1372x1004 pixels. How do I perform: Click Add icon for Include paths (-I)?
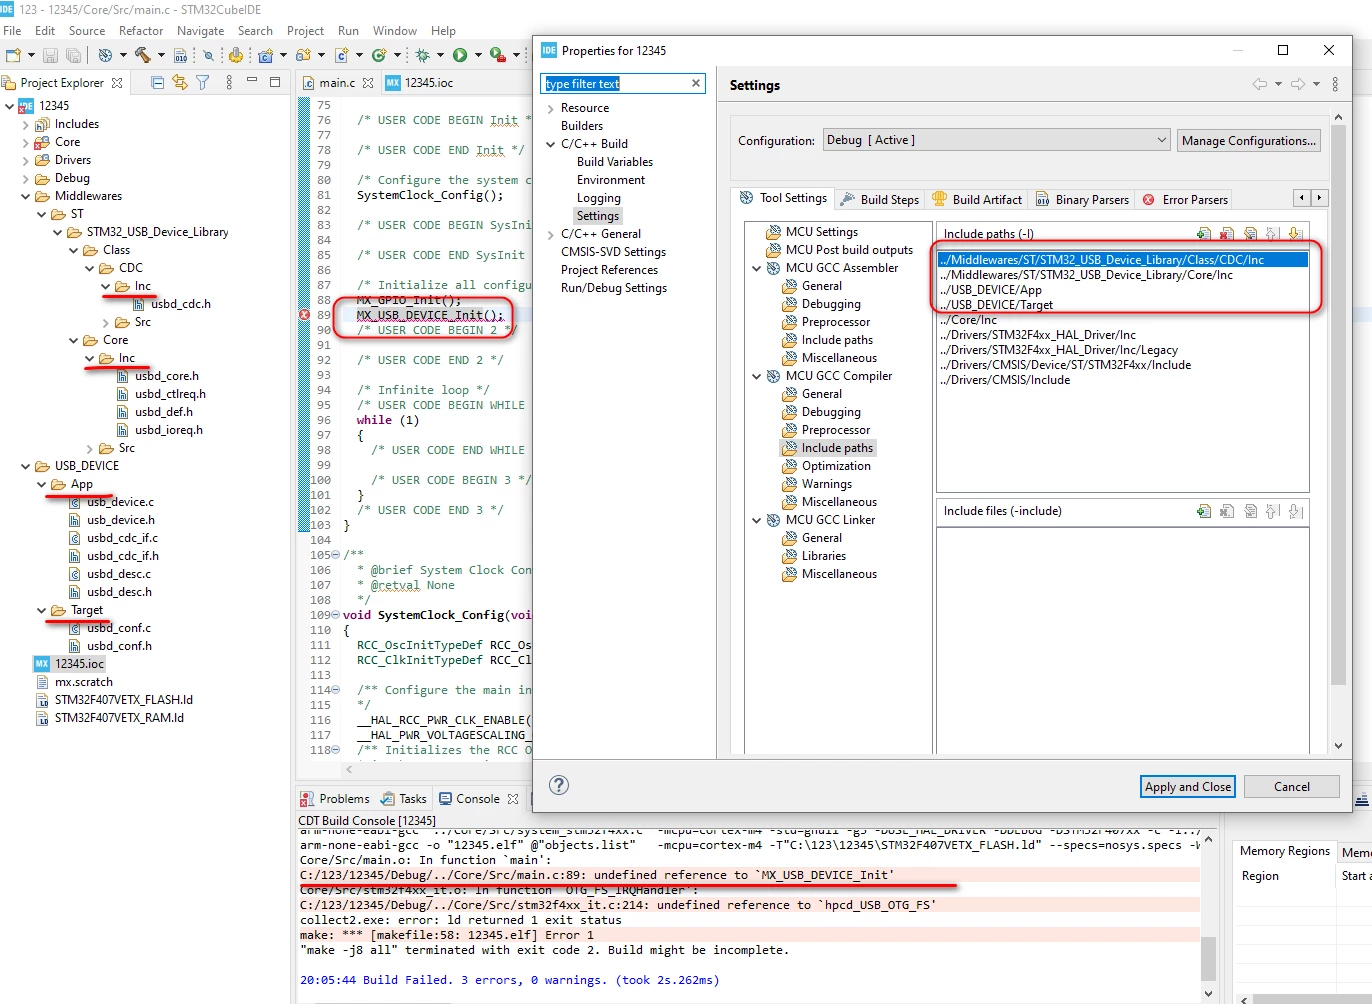coord(1204,234)
